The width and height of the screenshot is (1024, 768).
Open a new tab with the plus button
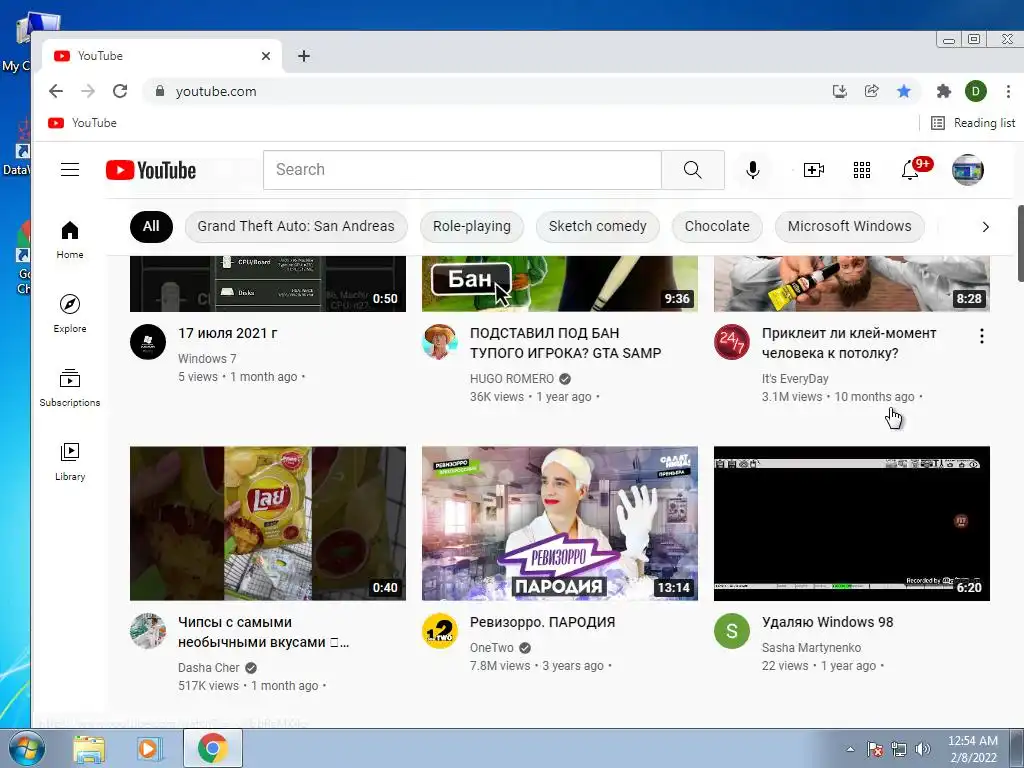(304, 56)
